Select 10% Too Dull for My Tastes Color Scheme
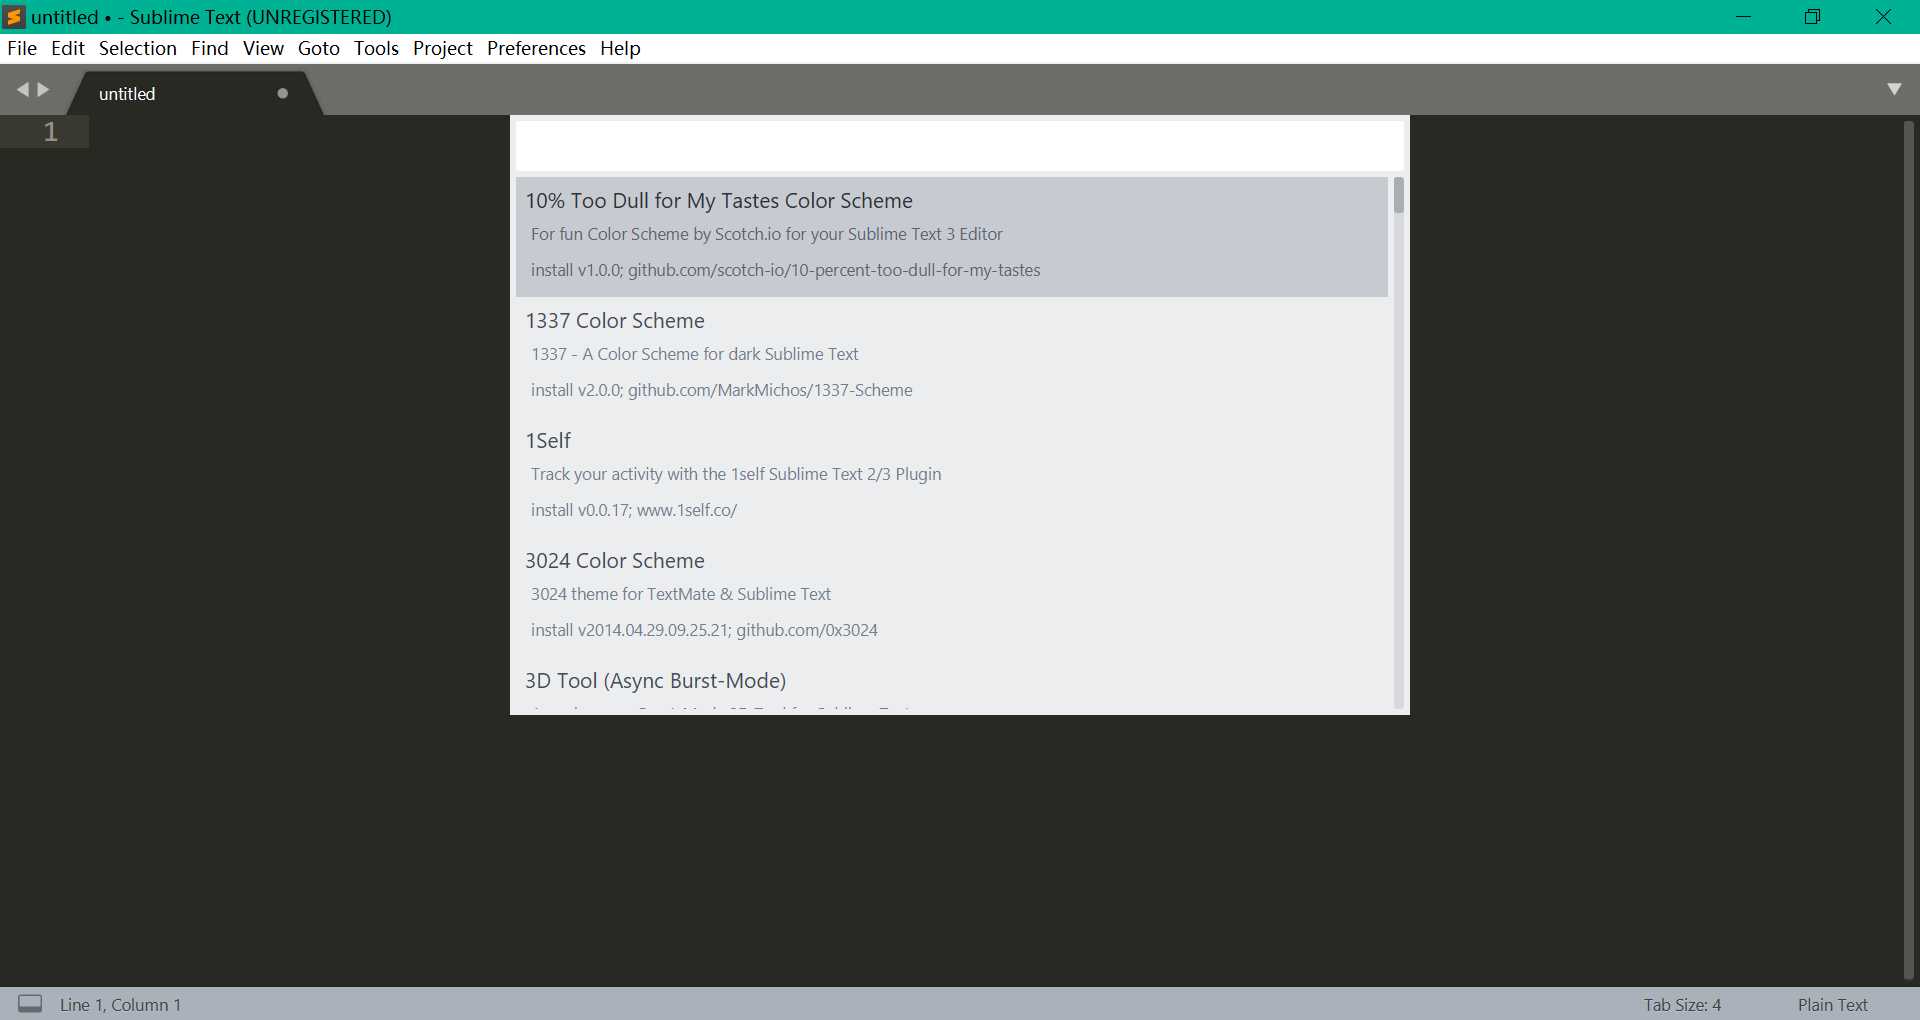The image size is (1920, 1020). 951,236
